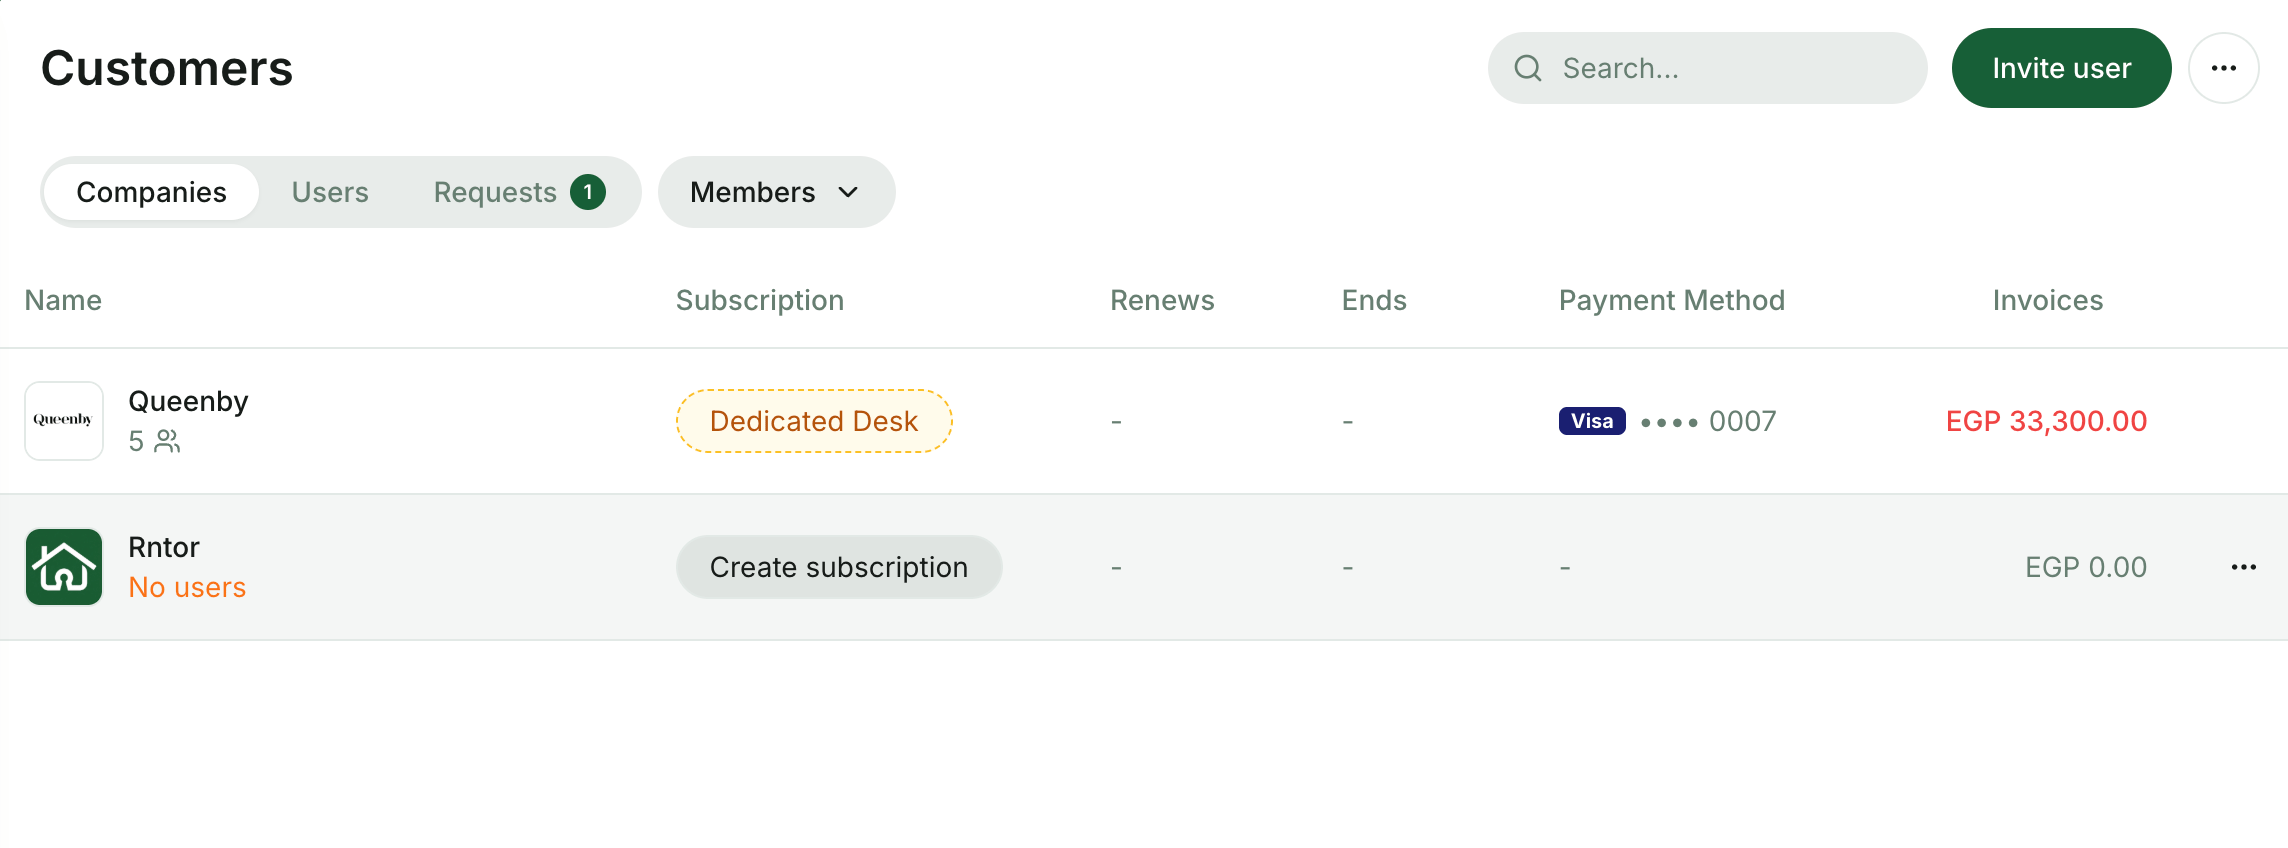Screen dimensions: 2288x848
Task: Click the Invite user button
Action: tap(2061, 68)
